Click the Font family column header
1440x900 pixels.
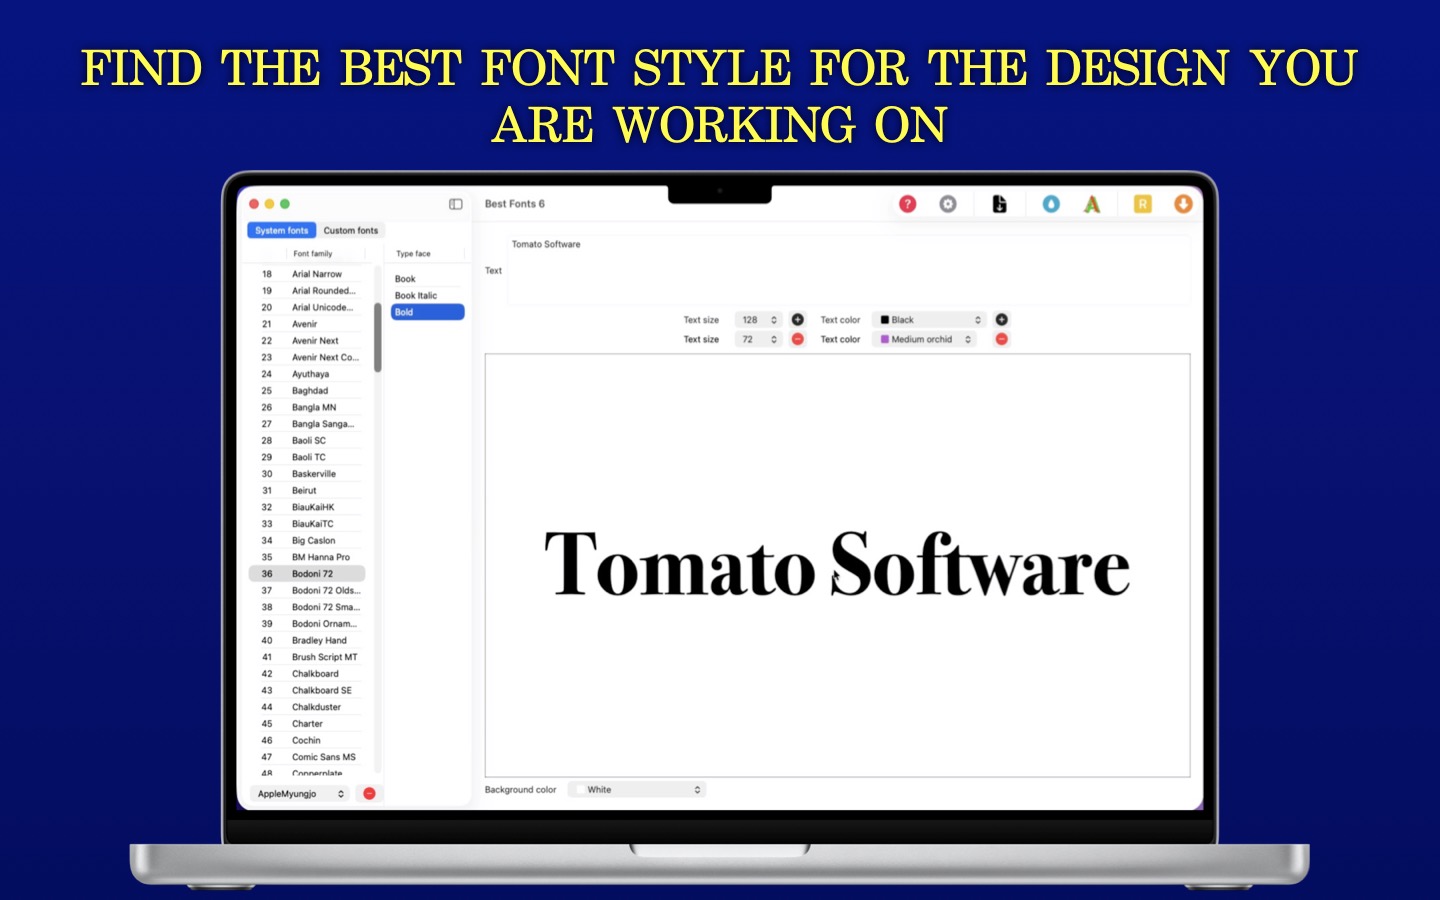(313, 254)
